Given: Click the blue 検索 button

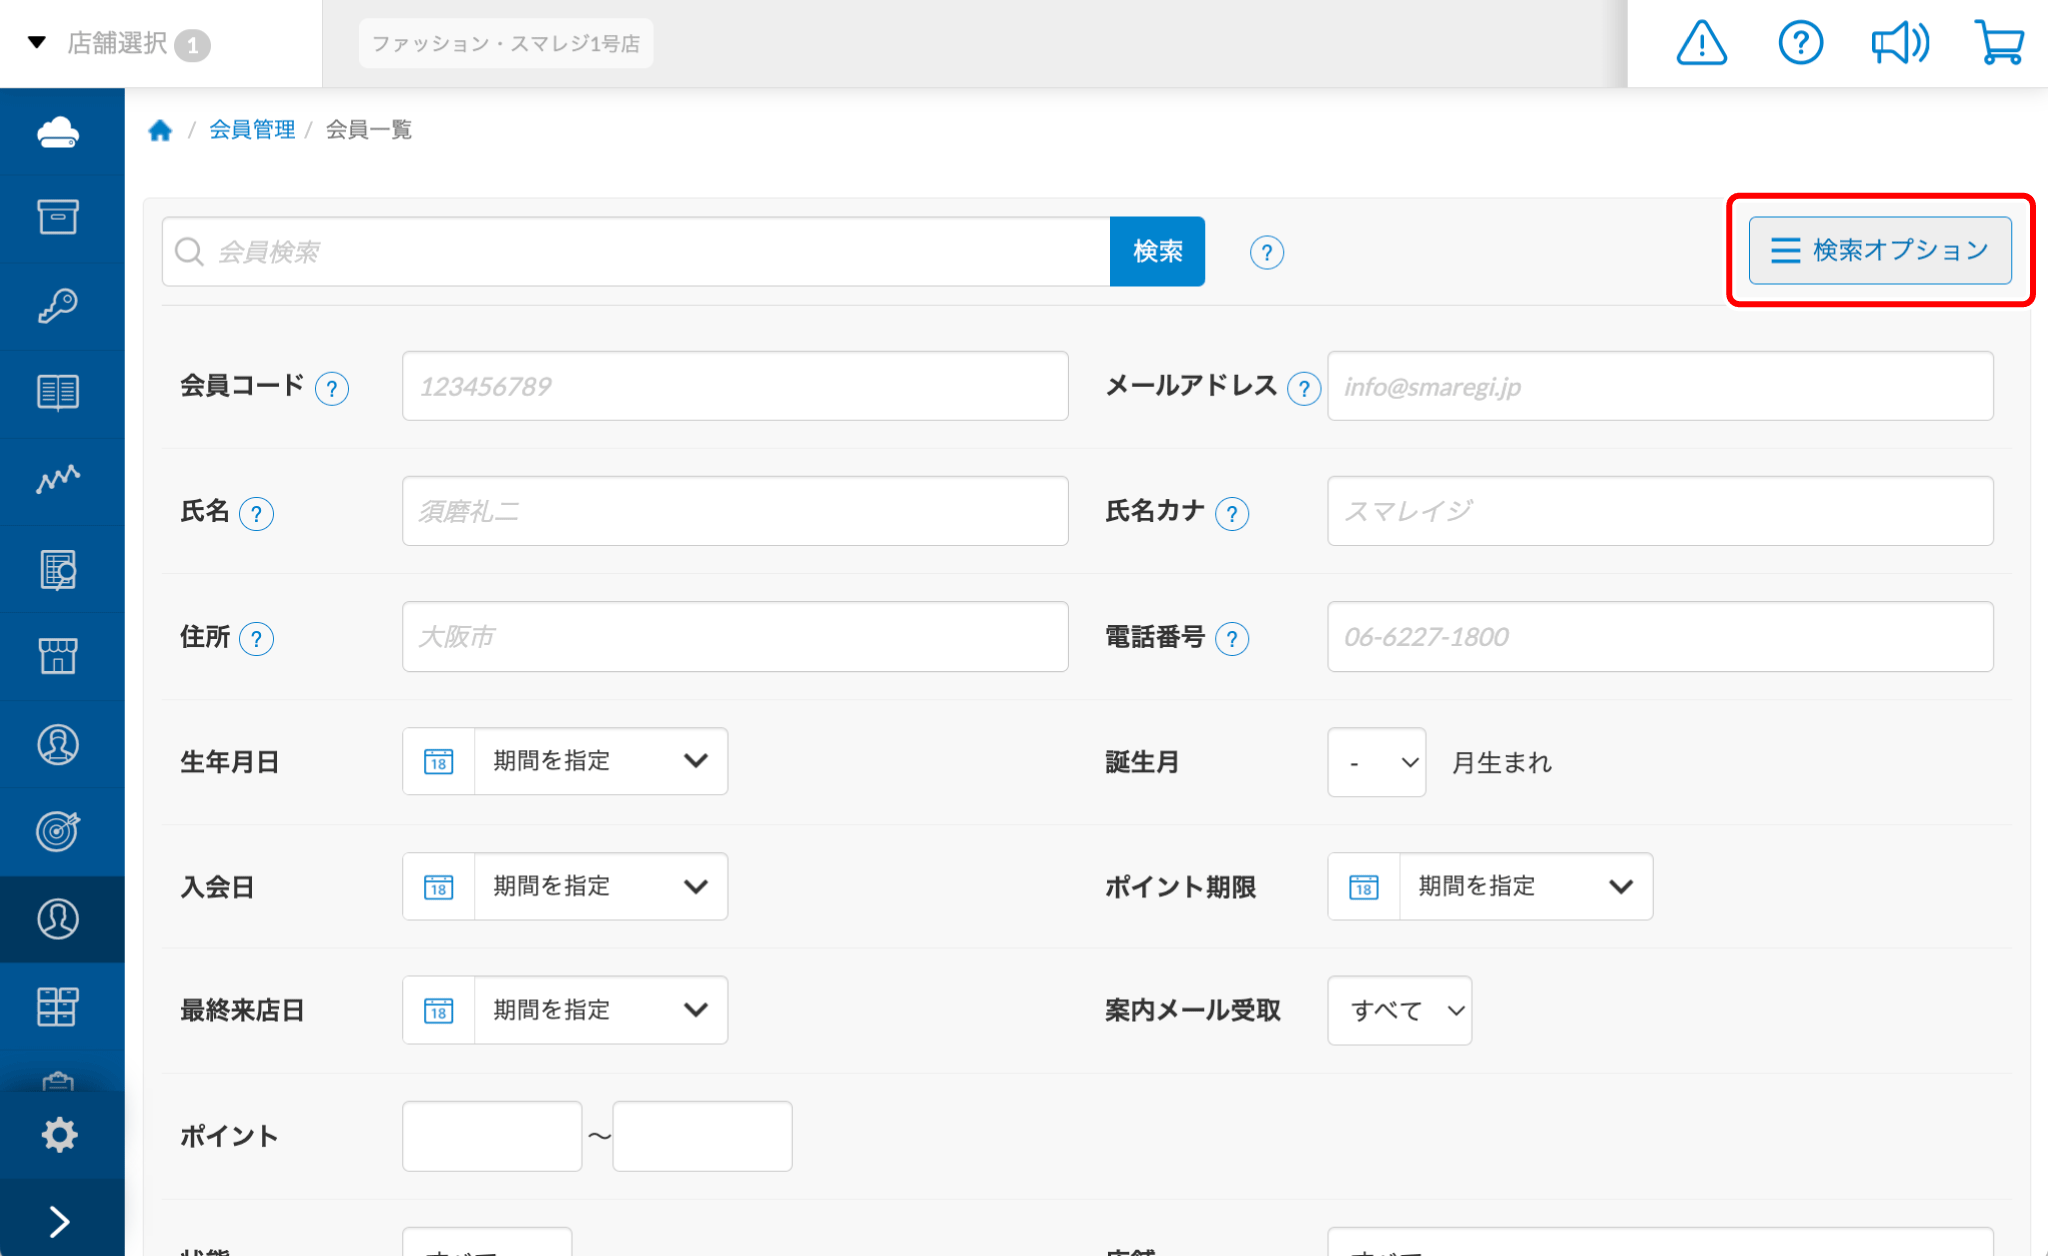Looking at the screenshot, I should coord(1157,252).
